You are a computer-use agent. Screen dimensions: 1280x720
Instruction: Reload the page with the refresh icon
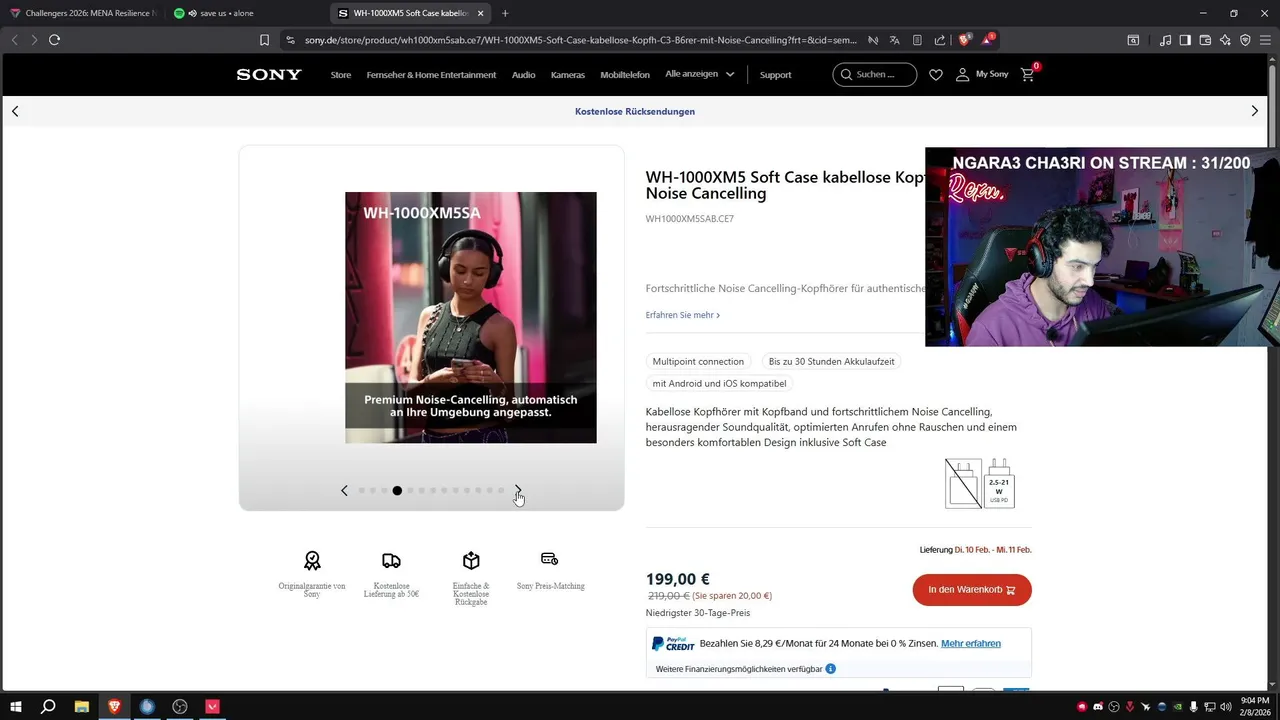tap(54, 40)
